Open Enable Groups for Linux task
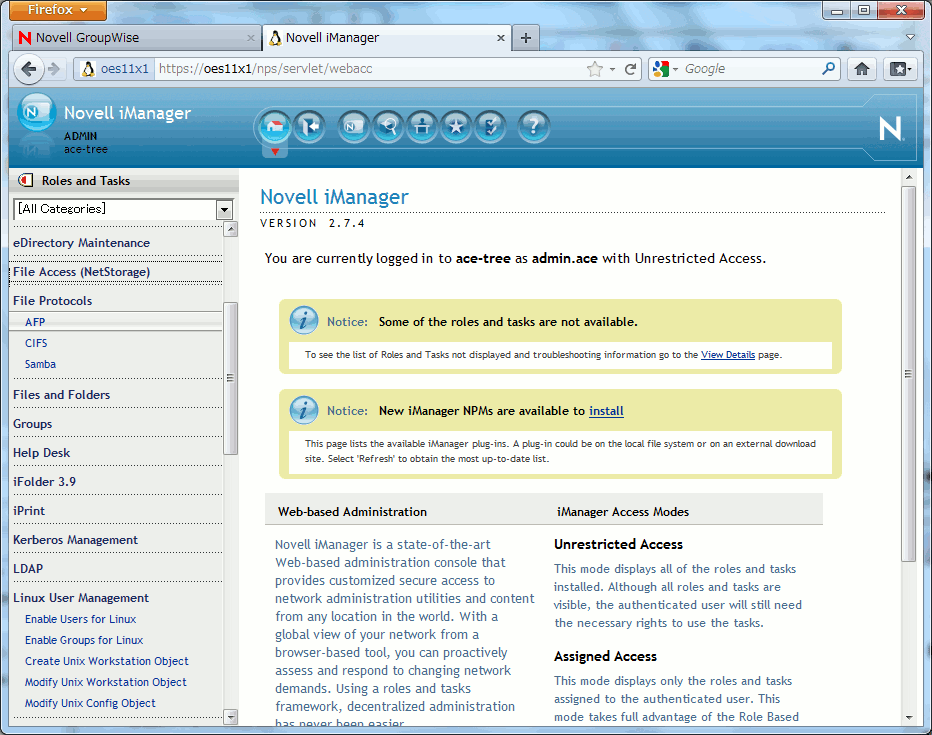 point(84,640)
